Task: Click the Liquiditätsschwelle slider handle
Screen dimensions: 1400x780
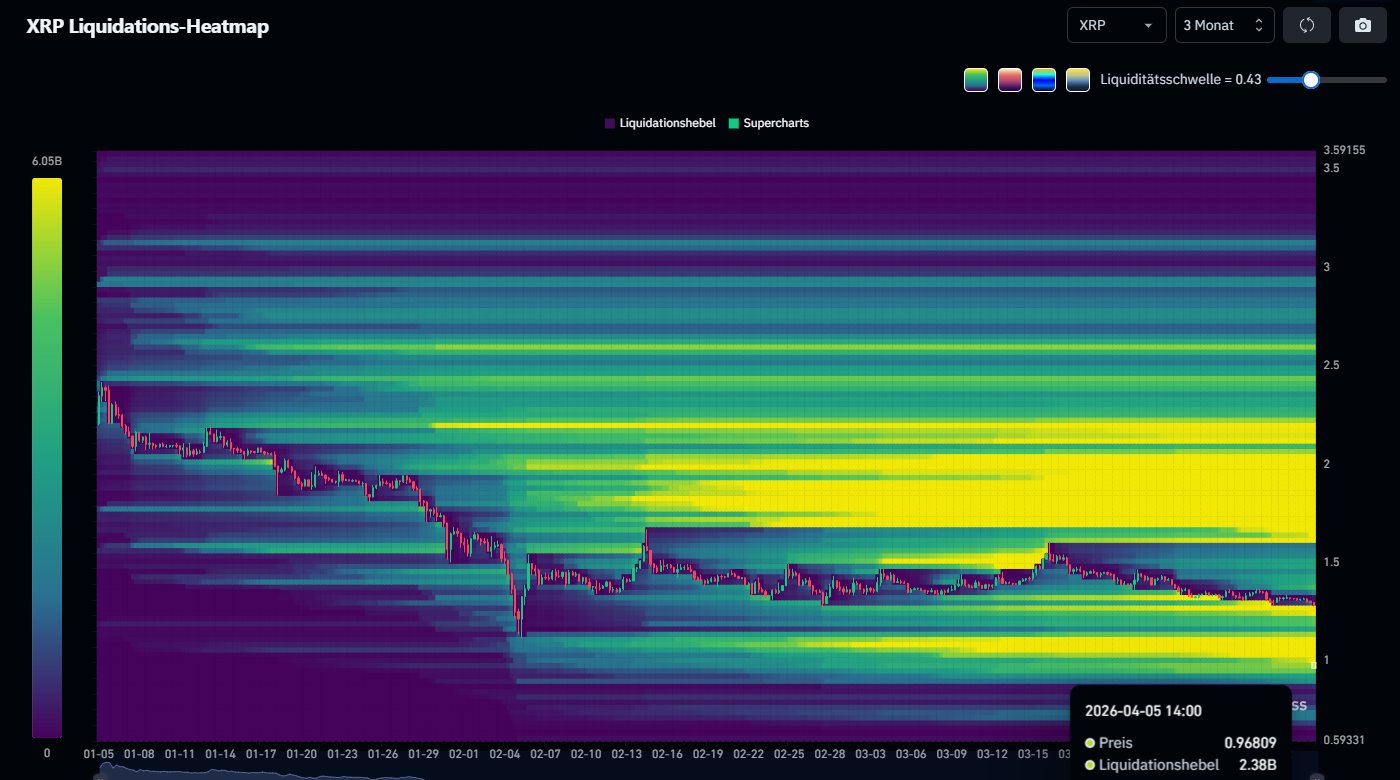Action: (1310, 80)
